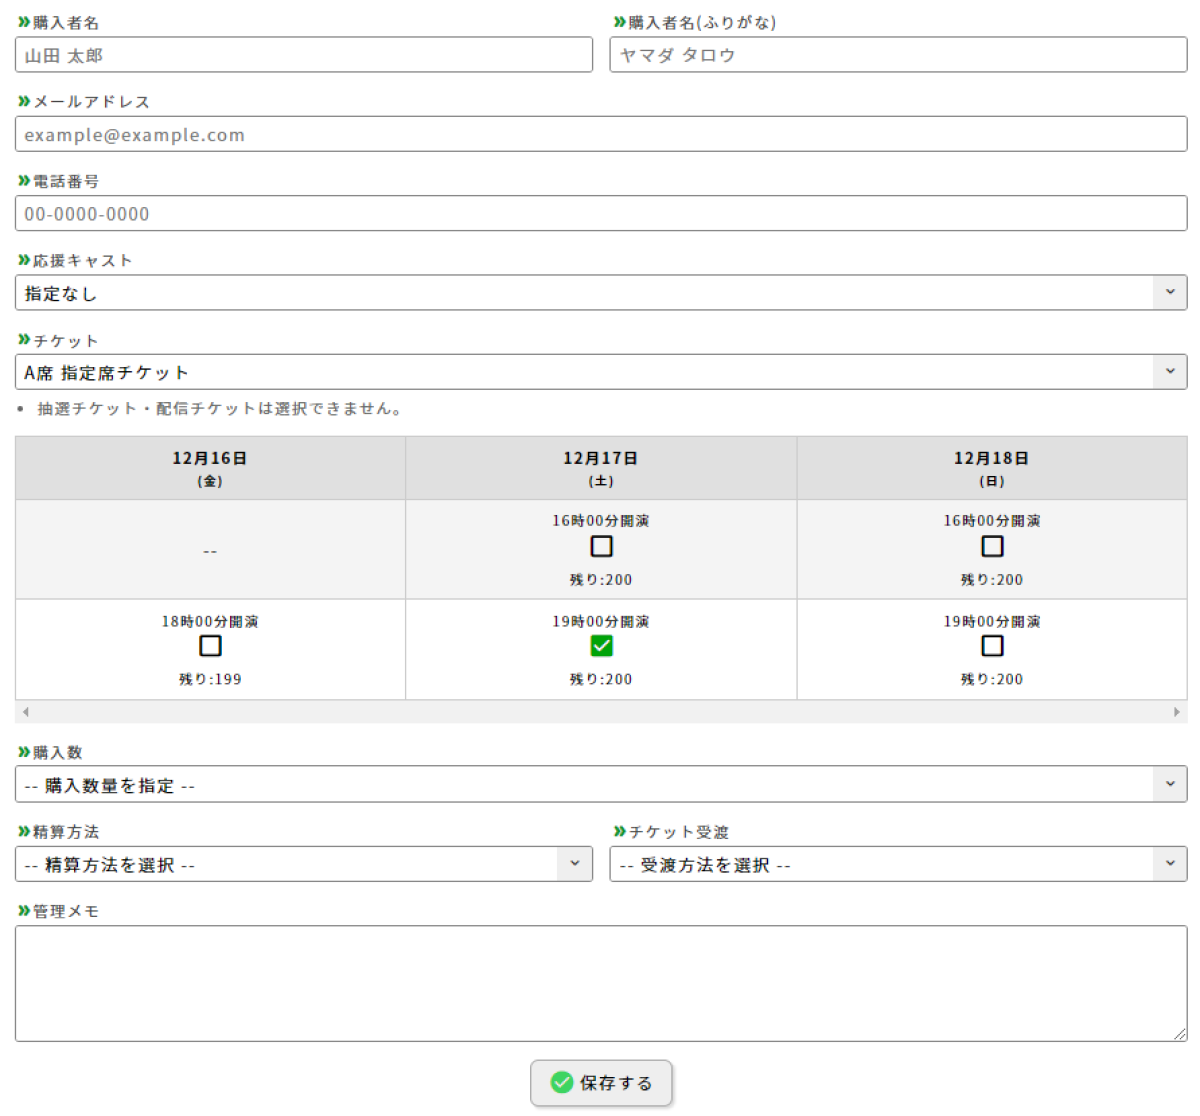Click the 購入者名(ふりがな) furigana field
The width and height of the screenshot is (1200, 1116).
pyautogui.click(x=897, y=55)
